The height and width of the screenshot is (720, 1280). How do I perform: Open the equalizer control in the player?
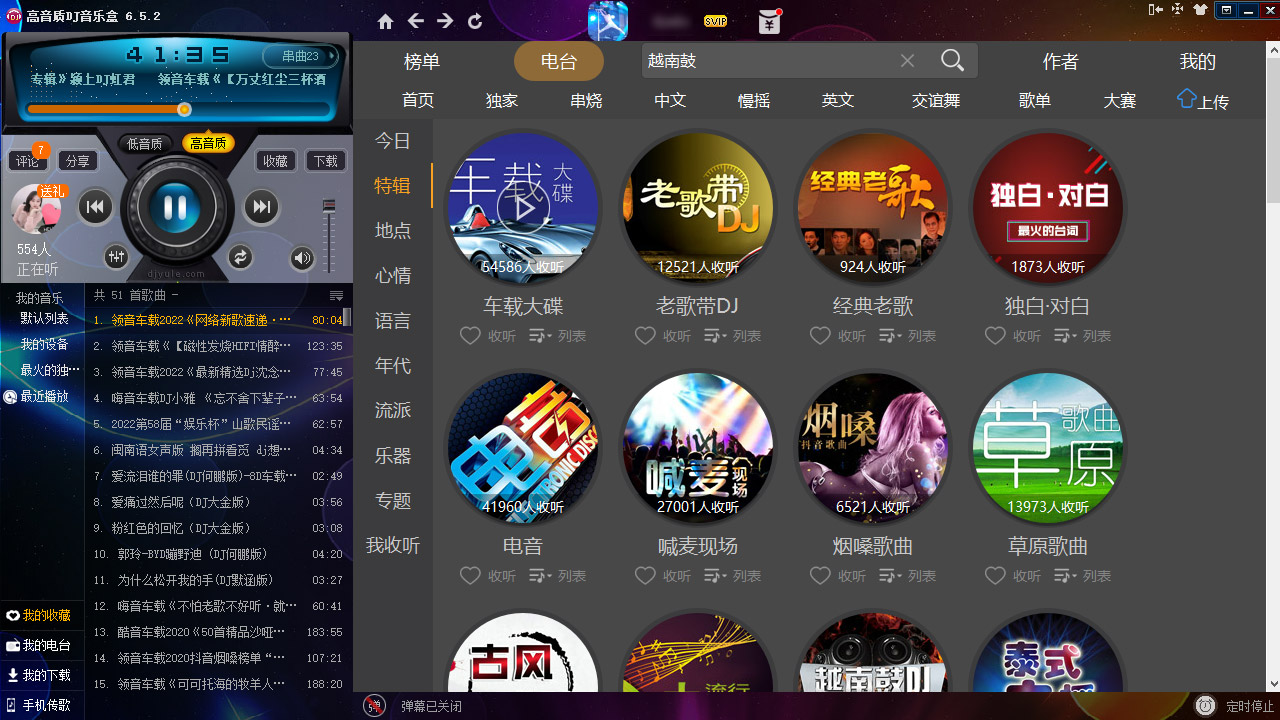(x=116, y=257)
